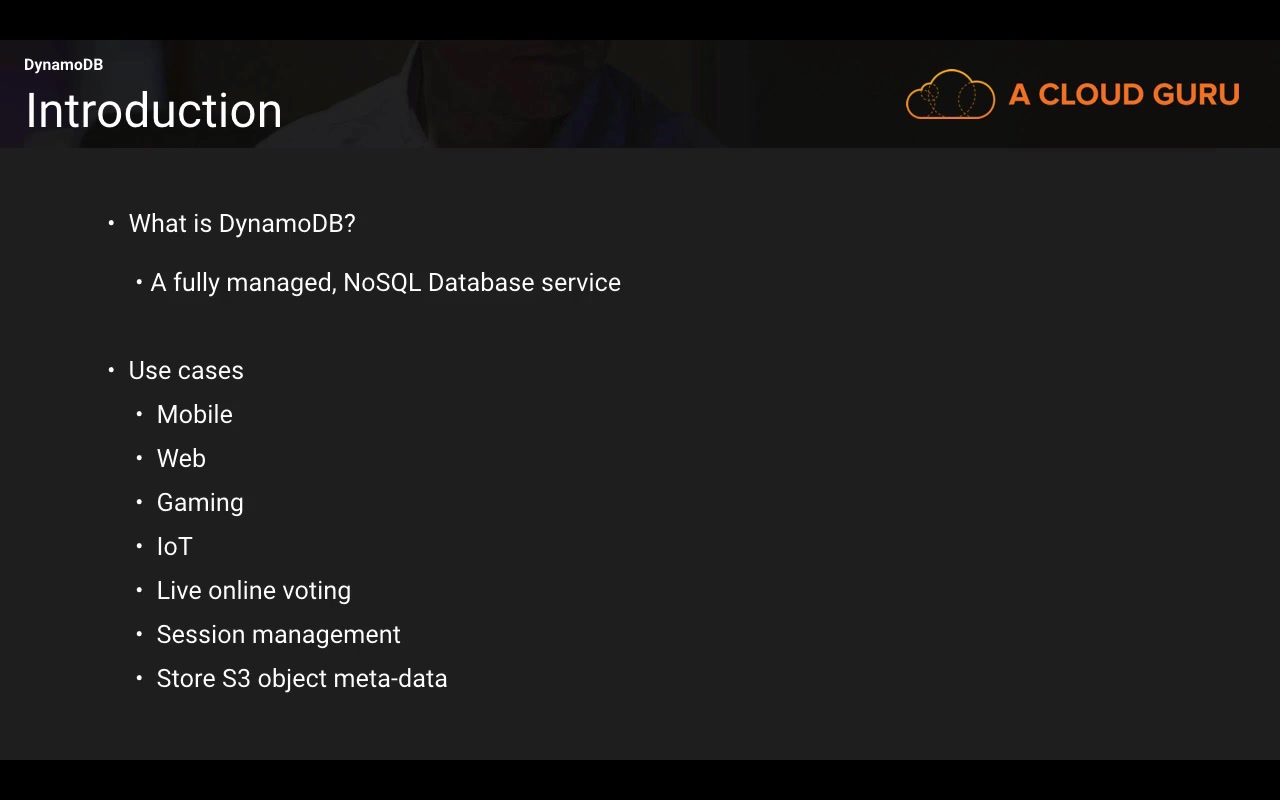Click the small DynamoDB section label
Image resolution: width=1280 pixels, height=800 pixels.
(x=63, y=65)
